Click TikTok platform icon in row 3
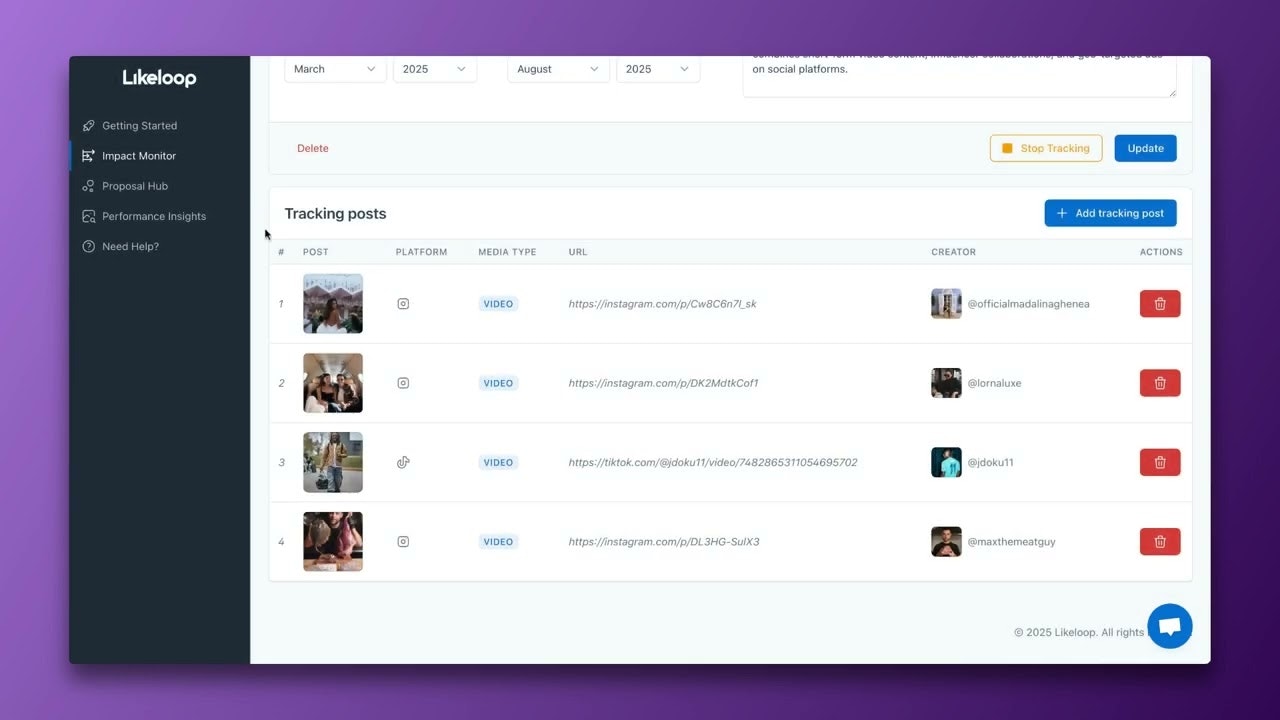The height and width of the screenshot is (720, 1280). pyautogui.click(x=403, y=462)
